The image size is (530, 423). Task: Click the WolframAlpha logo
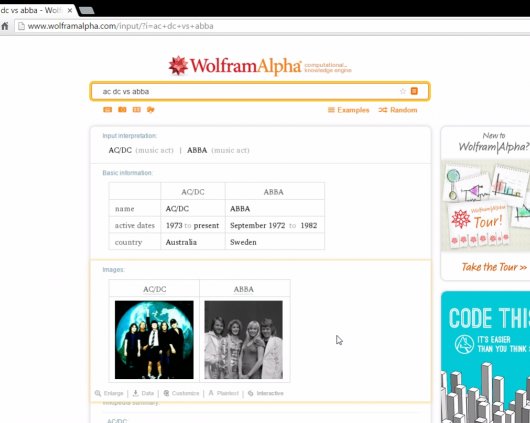point(260,66)
